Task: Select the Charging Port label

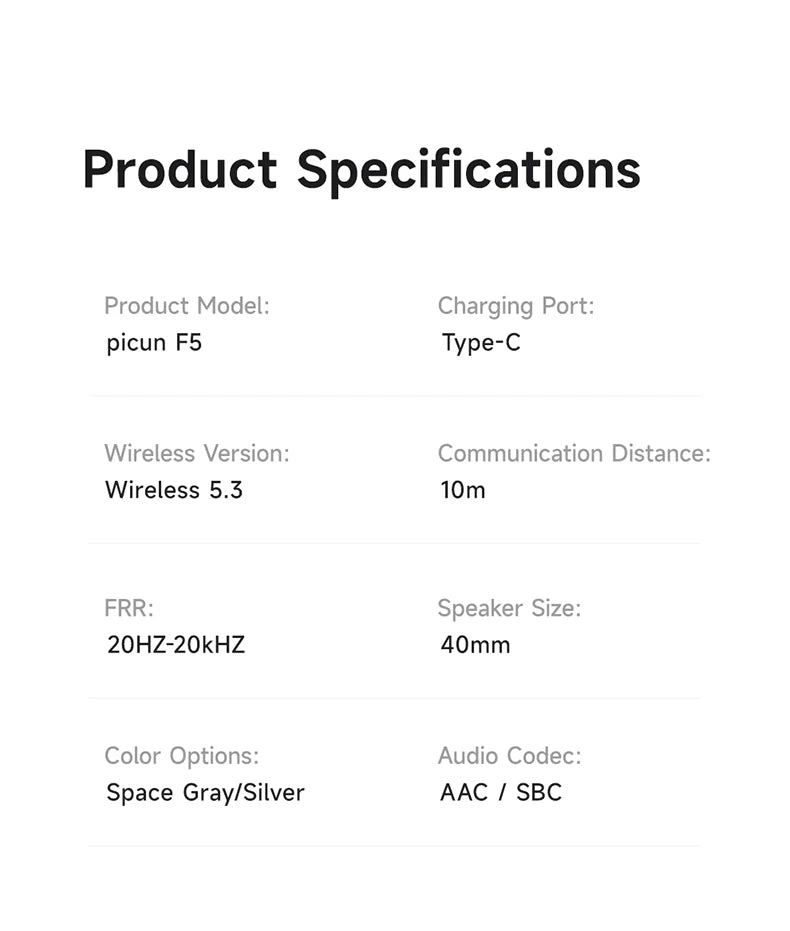Action: [515, 306]
